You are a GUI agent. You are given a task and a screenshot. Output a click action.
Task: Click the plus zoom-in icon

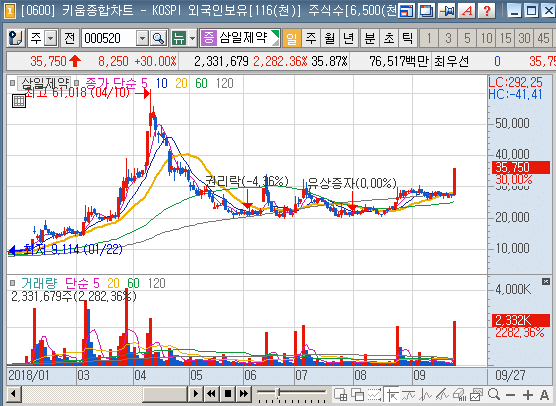point(528,394)
